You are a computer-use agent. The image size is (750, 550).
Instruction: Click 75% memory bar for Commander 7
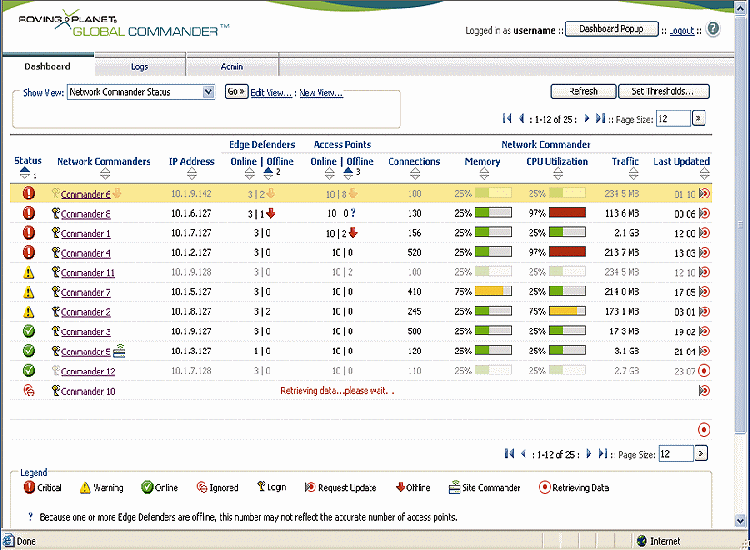[x=493, y=291]
